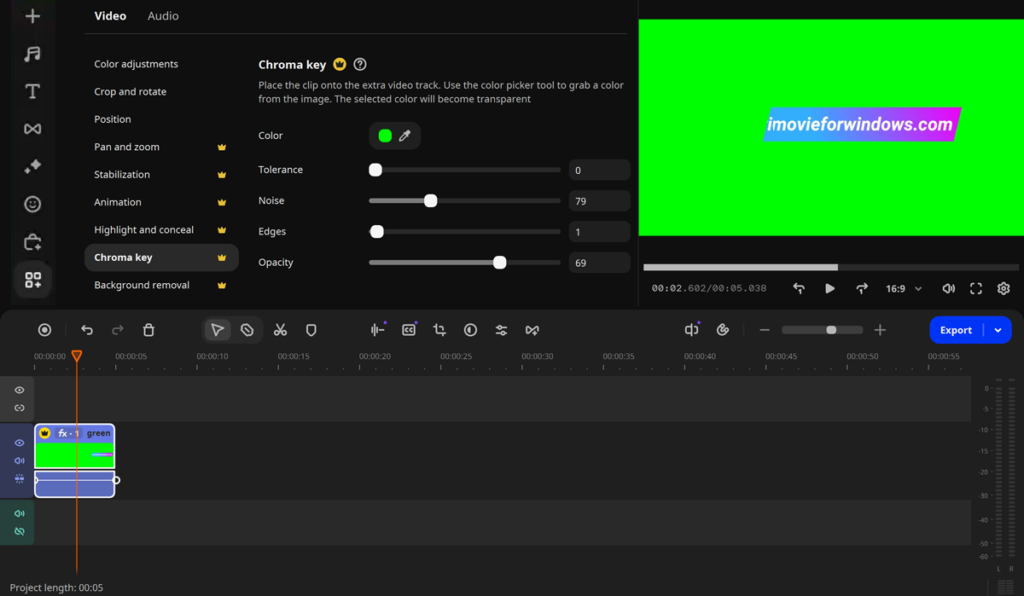Toggle the track link chain icon
The height and width of the screenshot is (596, 1024).
click(x=17, y=408)
